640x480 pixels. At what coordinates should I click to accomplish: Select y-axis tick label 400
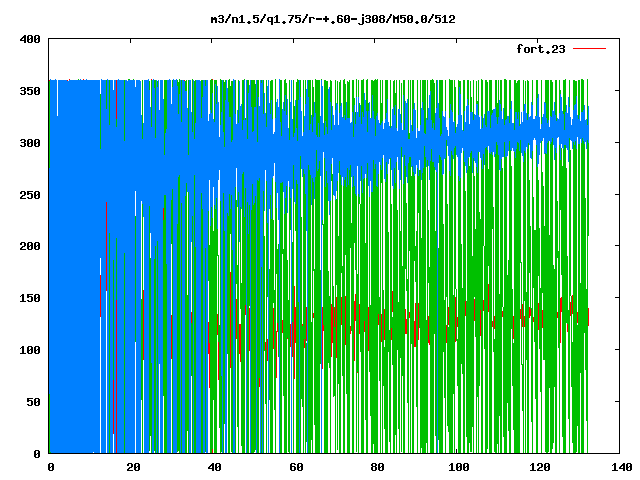click(30, 40)
